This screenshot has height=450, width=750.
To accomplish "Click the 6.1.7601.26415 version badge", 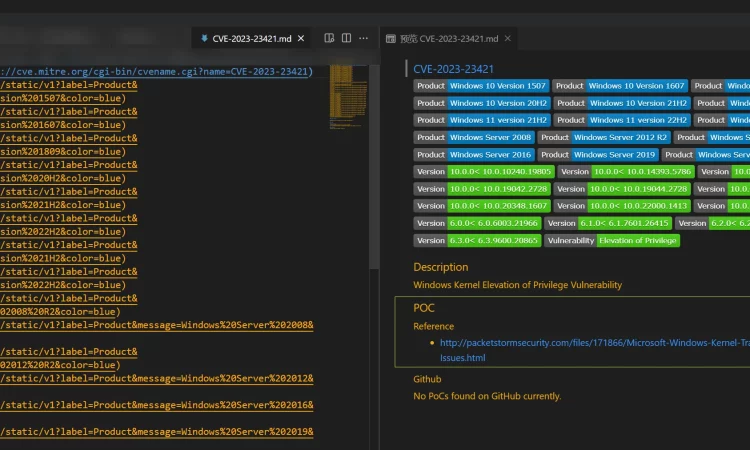I will tap(608, 223).
